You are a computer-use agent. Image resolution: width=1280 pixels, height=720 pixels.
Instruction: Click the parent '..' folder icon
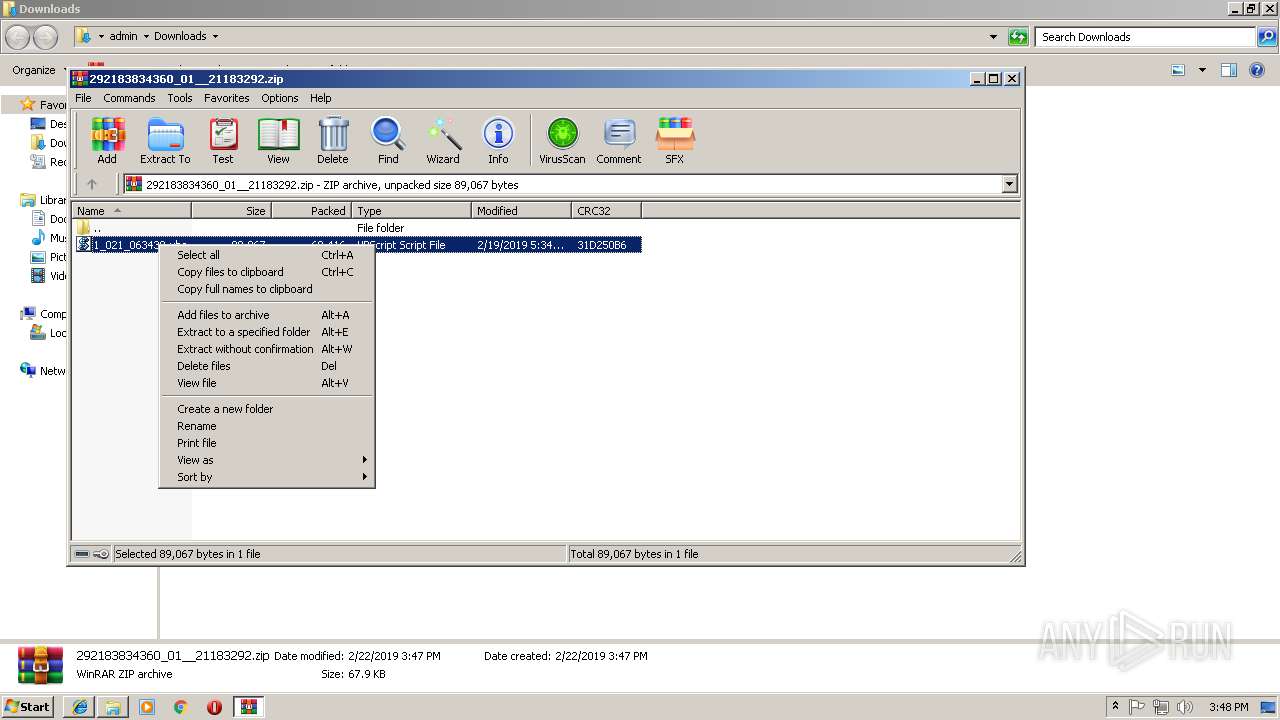pyautogui.click(x=84, y=228)
